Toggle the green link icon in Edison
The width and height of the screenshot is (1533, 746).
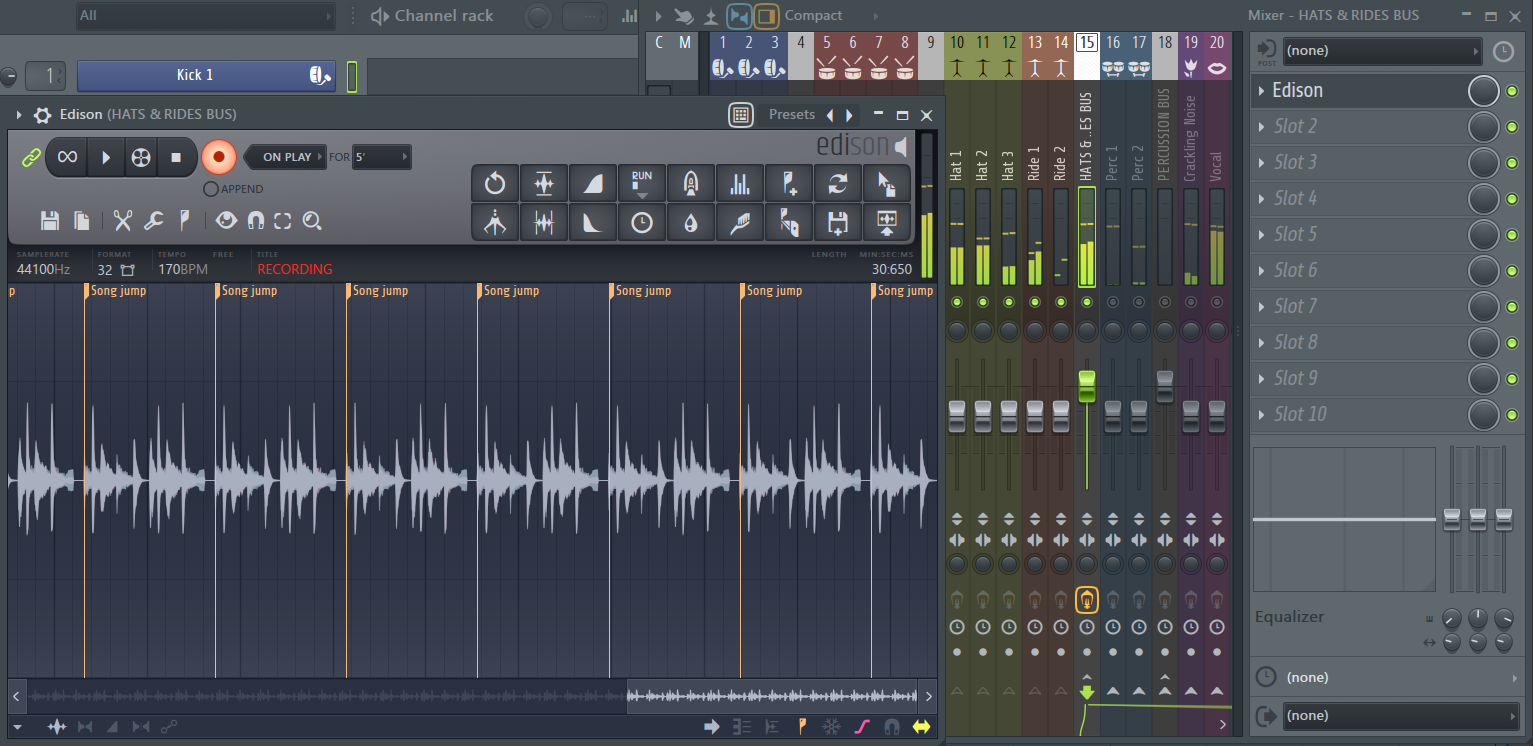[x=31, y=157]
